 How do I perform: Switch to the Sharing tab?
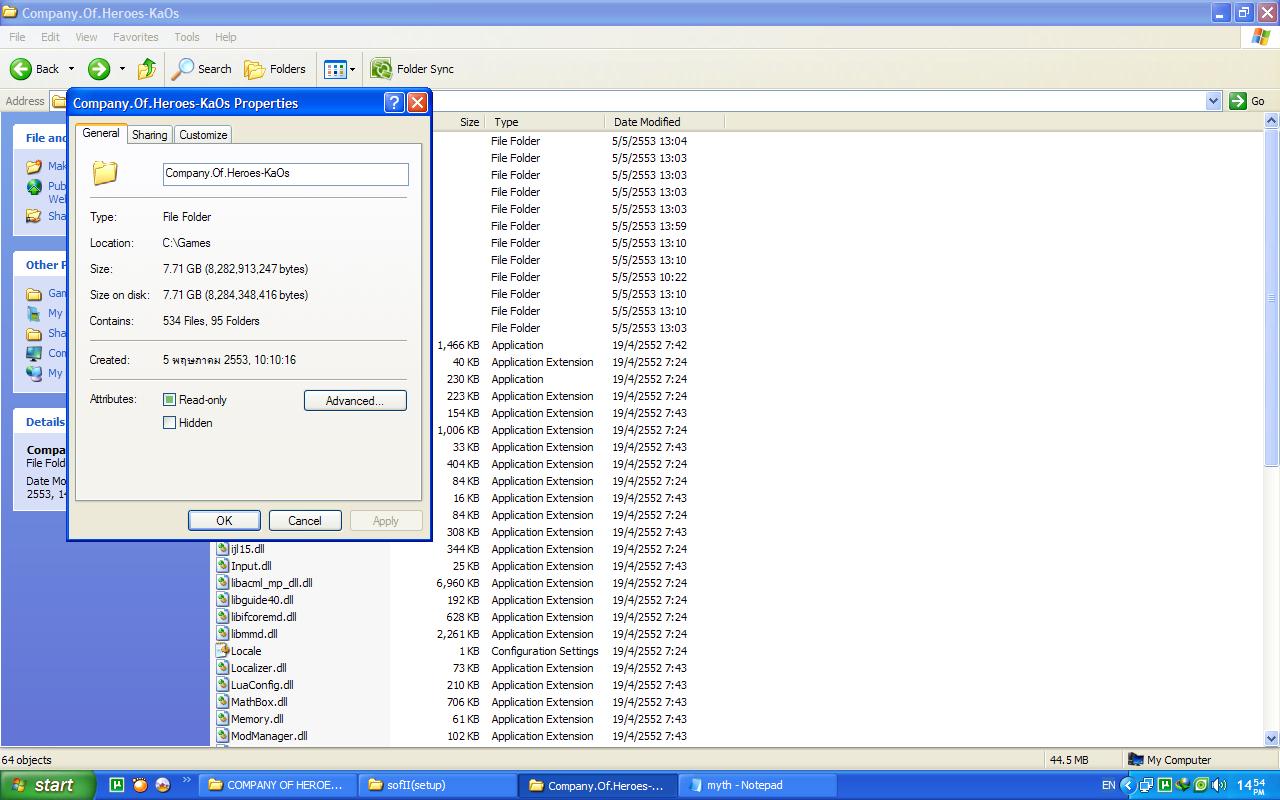(150, 135)
